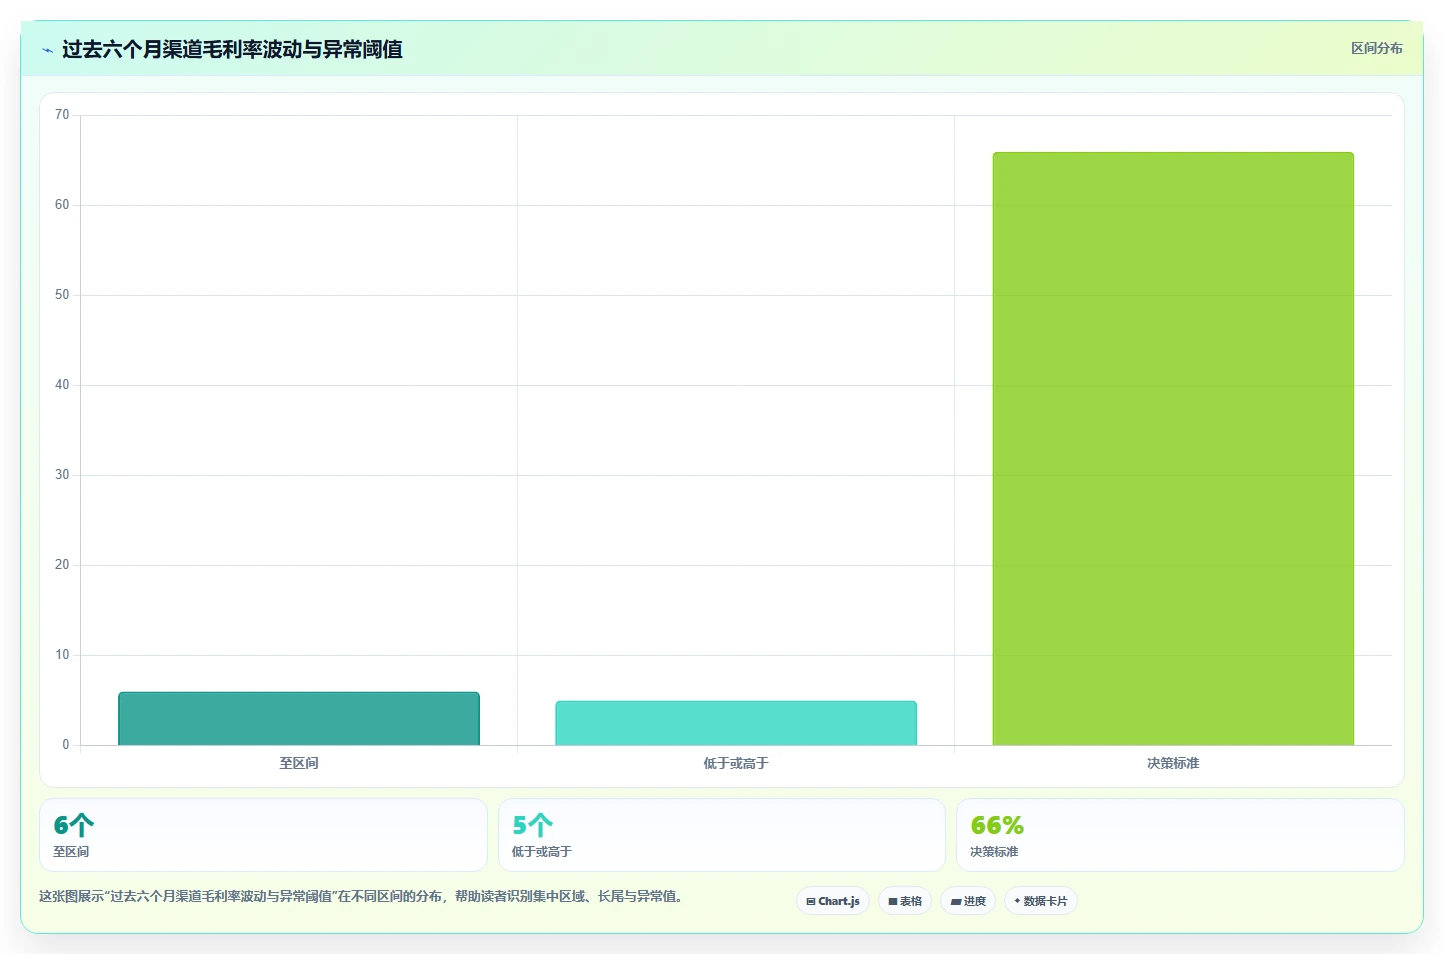Open the 6个 至区间 stat card
1444x954 pixels.
(263, 835)
